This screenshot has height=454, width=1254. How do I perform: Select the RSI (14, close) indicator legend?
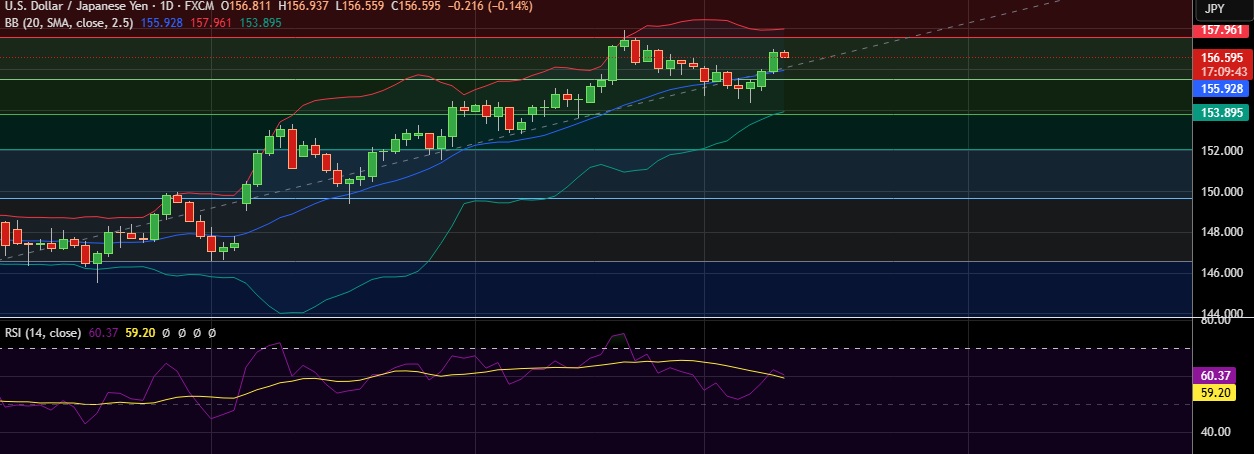click(42, 332)
